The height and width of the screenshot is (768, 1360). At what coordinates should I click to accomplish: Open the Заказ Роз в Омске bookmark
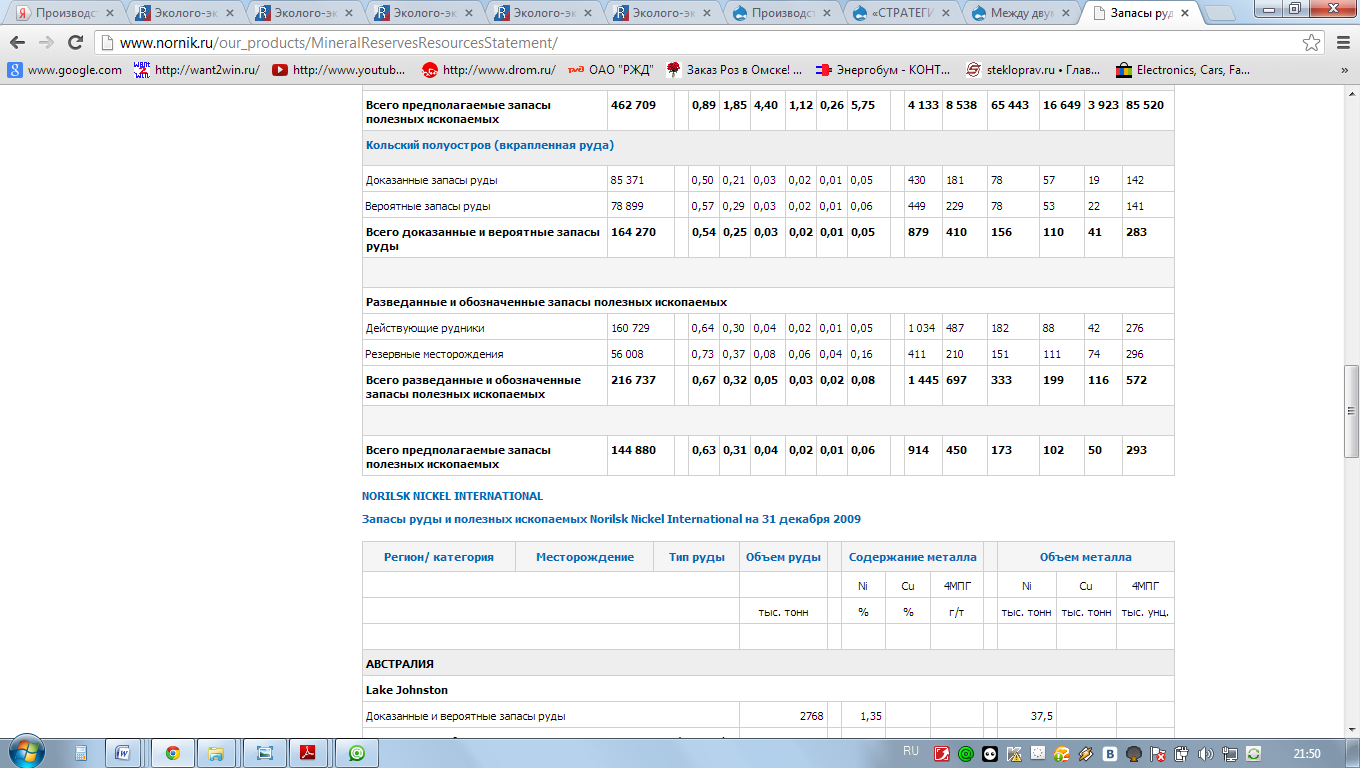pos(735,70)
